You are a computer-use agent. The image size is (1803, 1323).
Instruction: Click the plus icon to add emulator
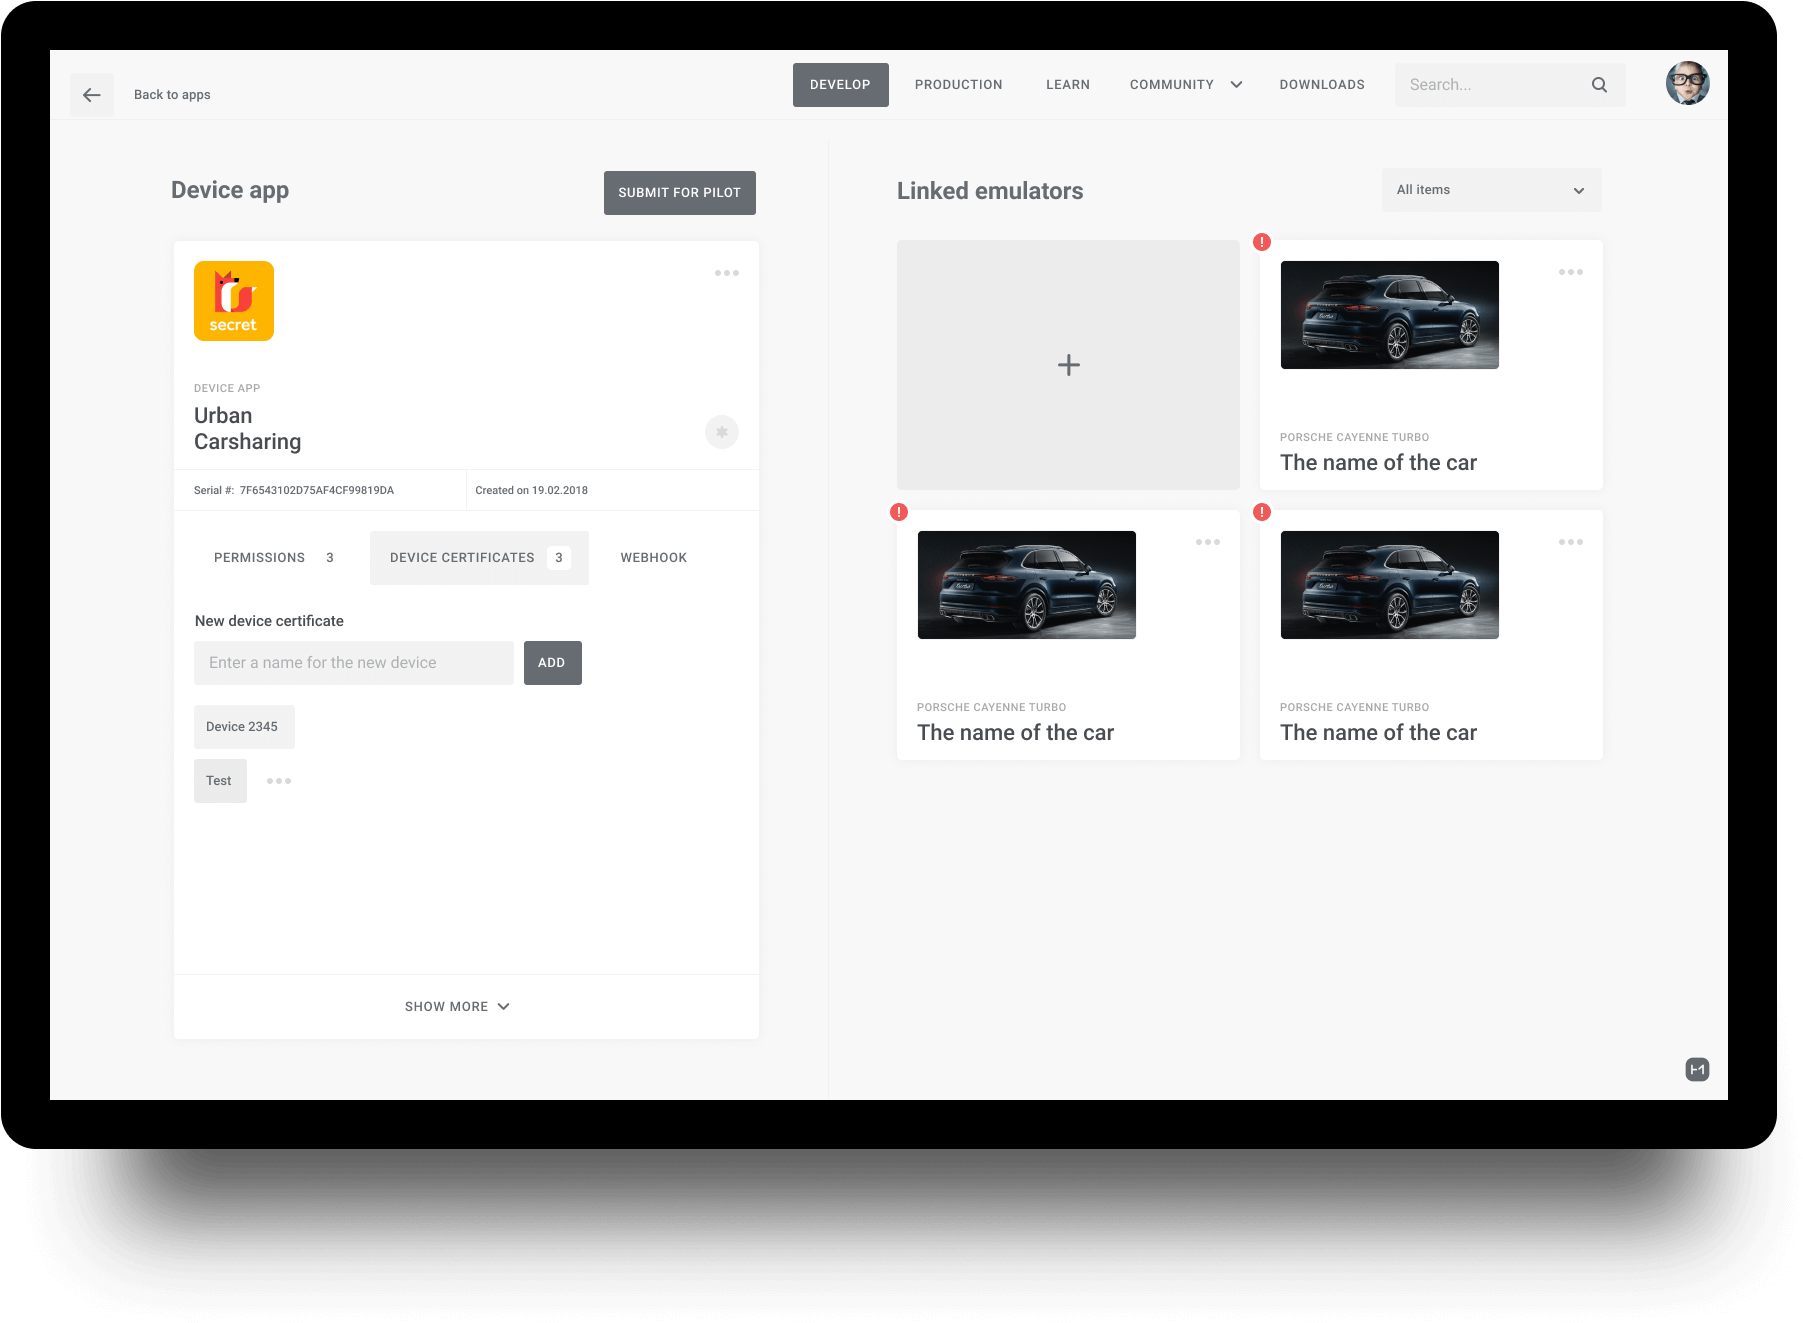(x=1068, y=365)
